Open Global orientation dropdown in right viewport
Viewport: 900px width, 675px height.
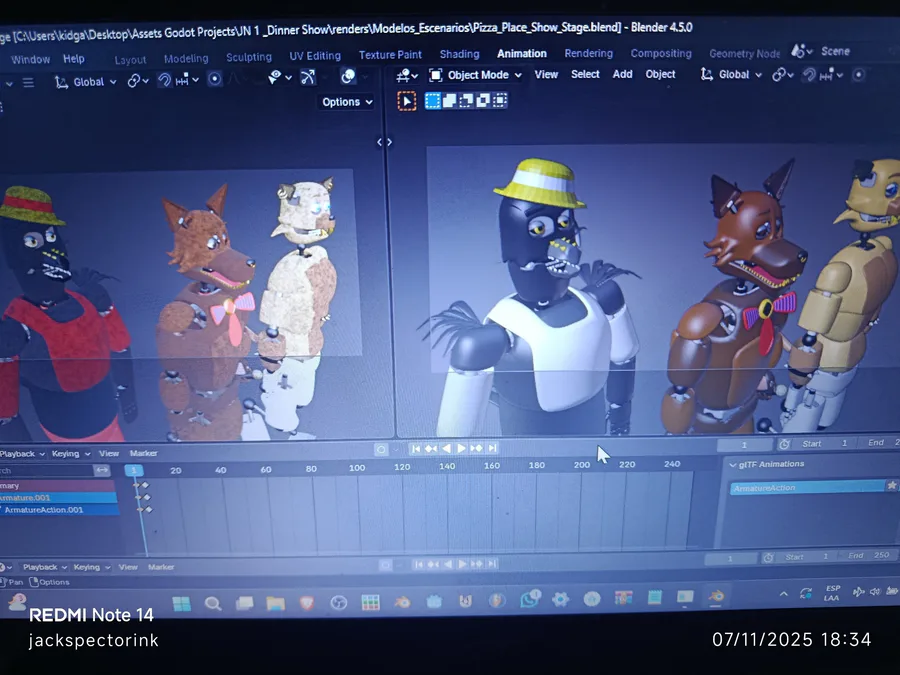(731, 75)
